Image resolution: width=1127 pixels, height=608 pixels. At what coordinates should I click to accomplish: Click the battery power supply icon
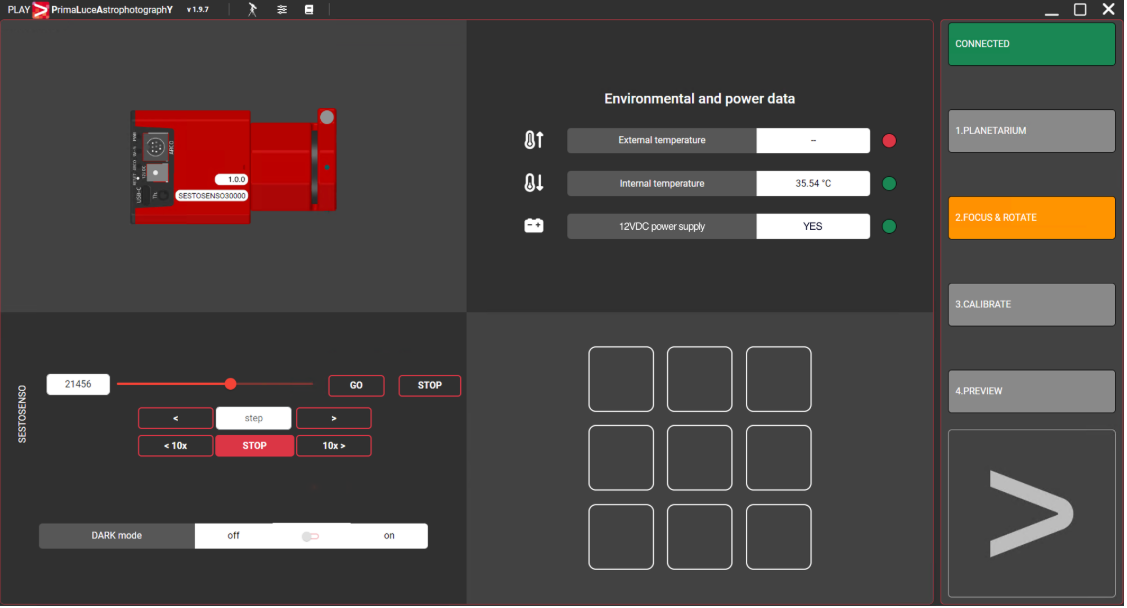click(x=533, y=226)
